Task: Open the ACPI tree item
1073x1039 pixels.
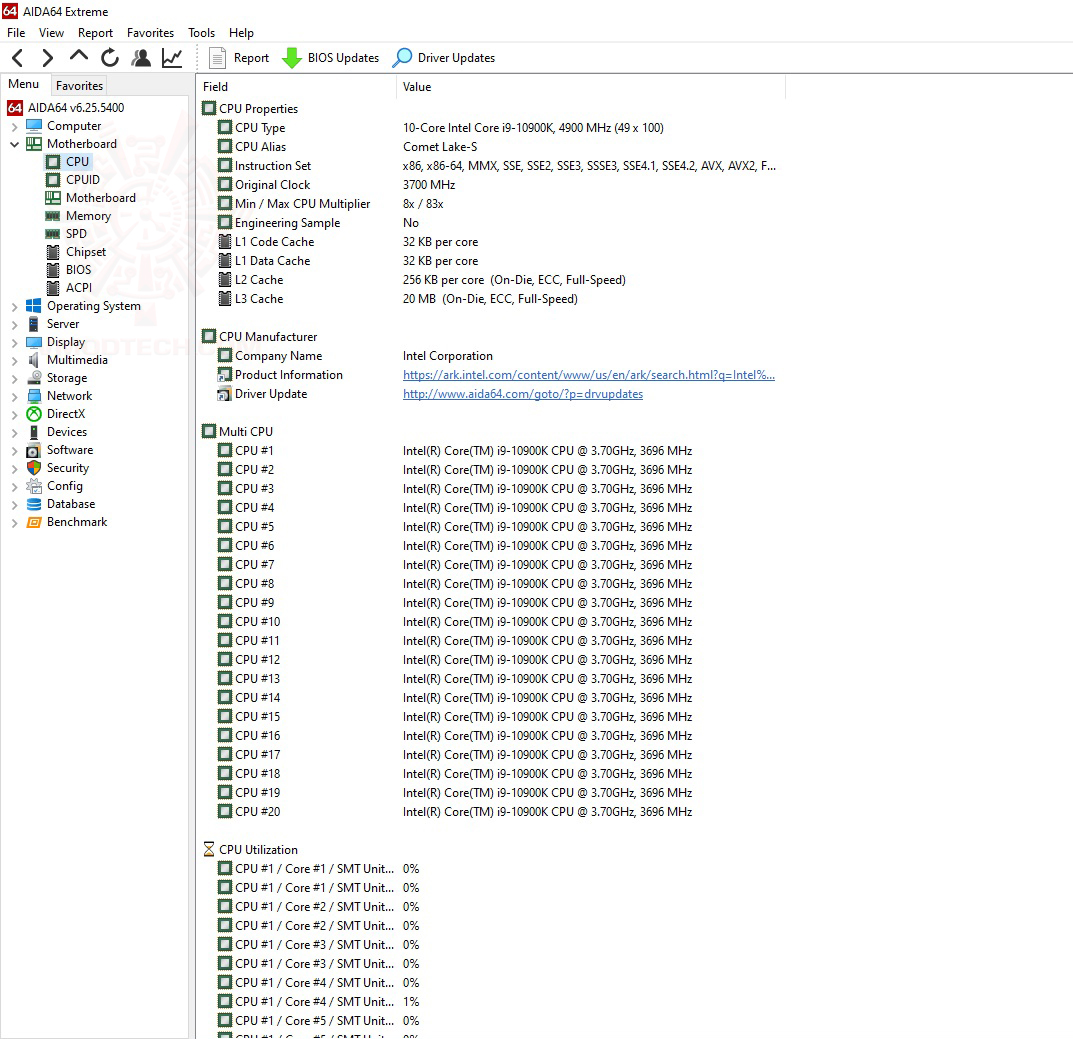Action: (69, 287)
